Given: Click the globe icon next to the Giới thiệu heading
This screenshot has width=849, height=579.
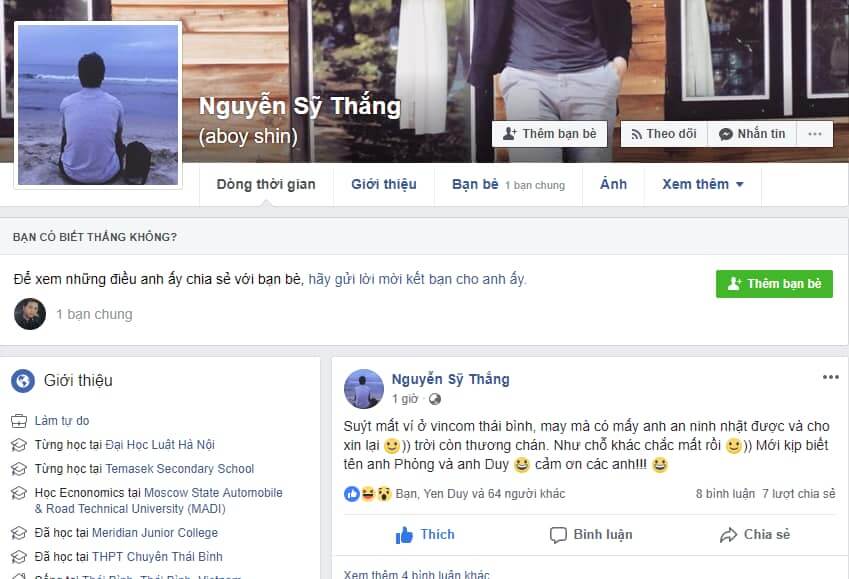Looking at the screenshot, I should click(x=23, y=381).
